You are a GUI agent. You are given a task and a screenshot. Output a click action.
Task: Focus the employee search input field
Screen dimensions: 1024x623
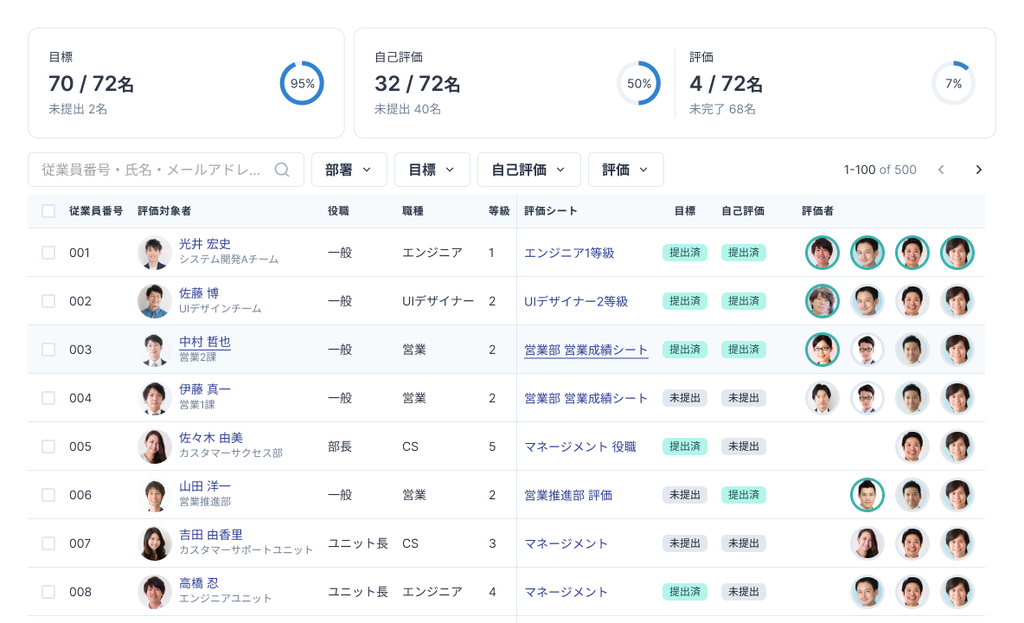click(150, 170)
